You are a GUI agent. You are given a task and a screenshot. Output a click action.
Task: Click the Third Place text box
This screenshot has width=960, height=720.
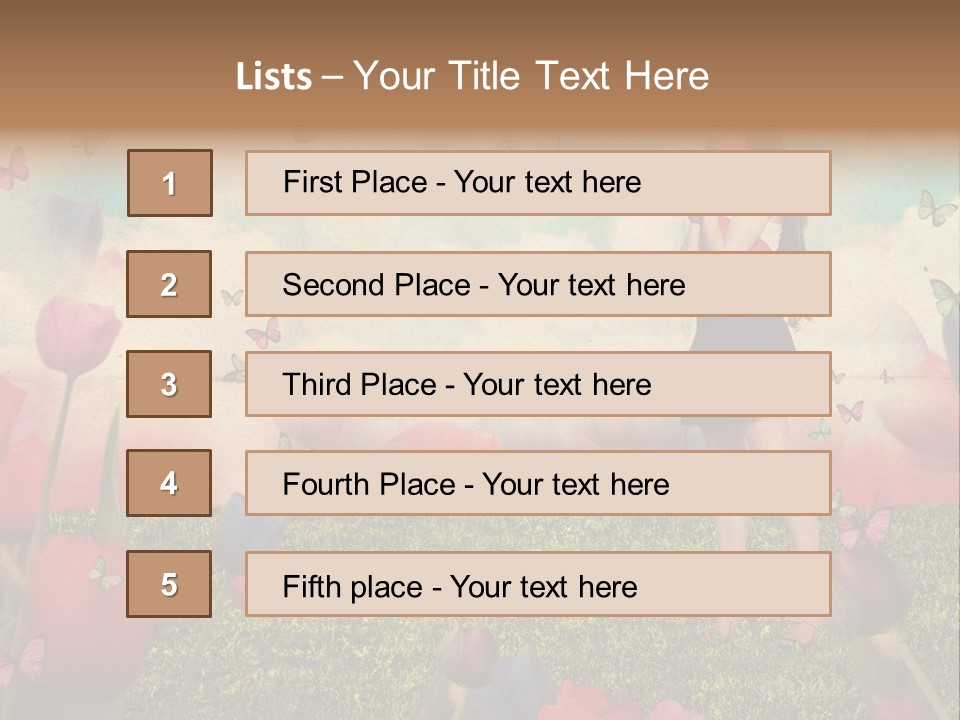pos(538,384)
